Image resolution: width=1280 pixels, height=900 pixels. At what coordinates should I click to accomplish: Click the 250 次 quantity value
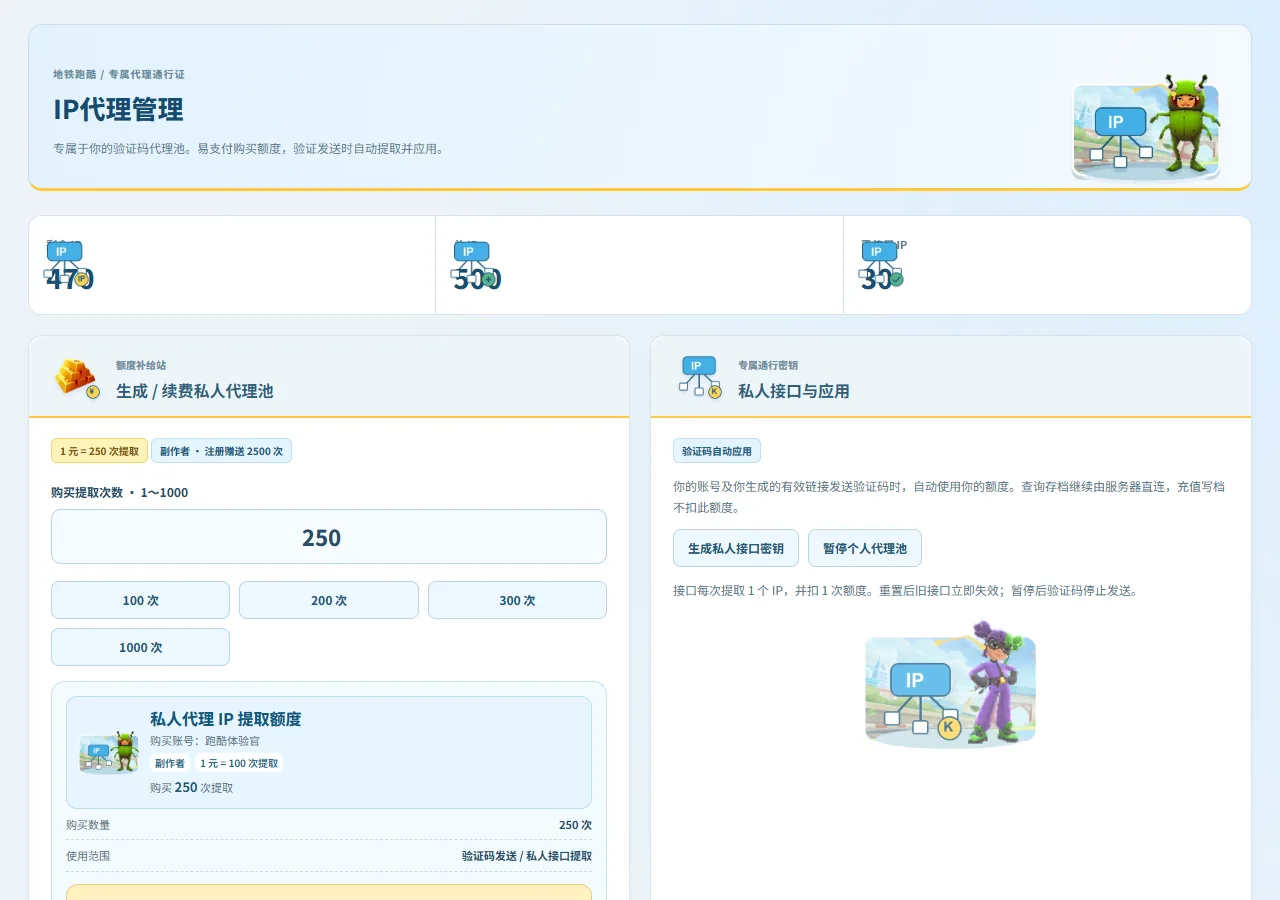coord(575,825)
